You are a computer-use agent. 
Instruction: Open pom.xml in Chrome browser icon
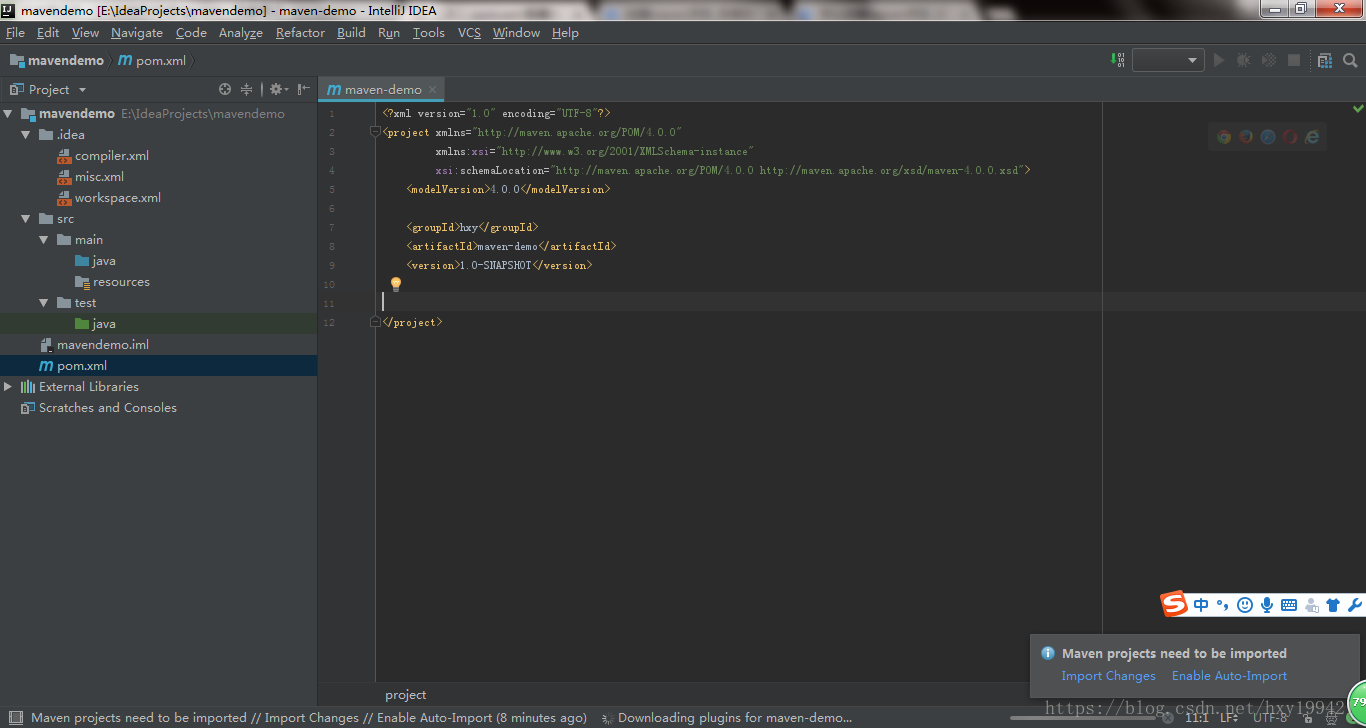[x=1224, y=137]
